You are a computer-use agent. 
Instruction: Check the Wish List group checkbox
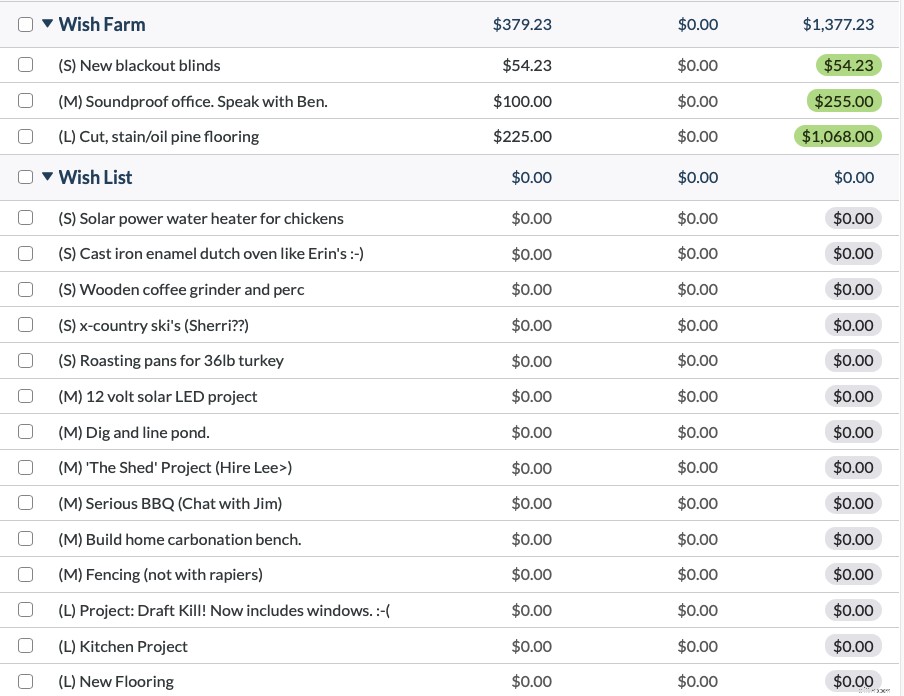pos(25,177)
